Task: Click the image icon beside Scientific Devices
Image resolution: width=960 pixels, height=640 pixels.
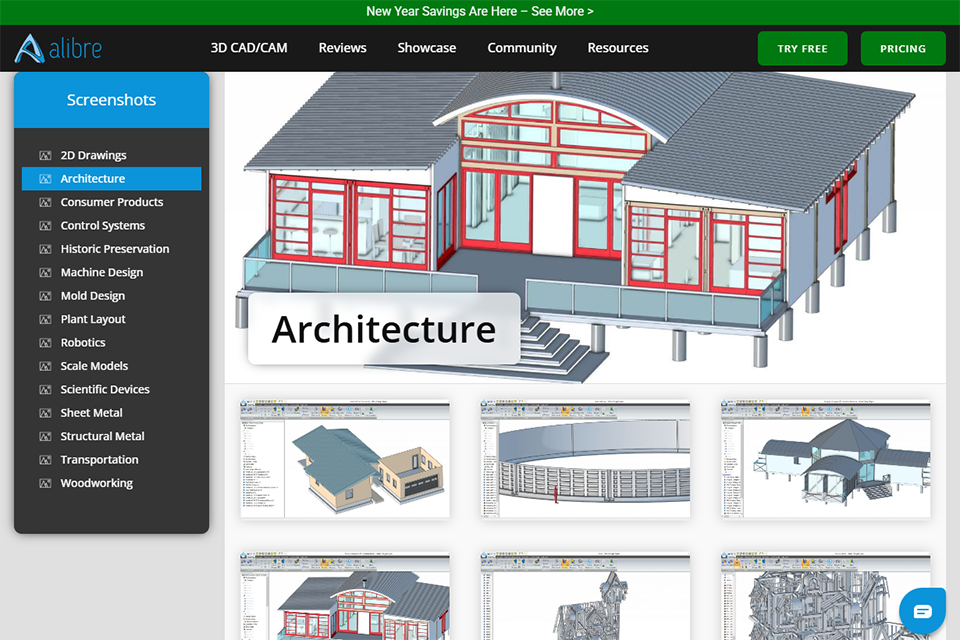Action: point(45,390)
